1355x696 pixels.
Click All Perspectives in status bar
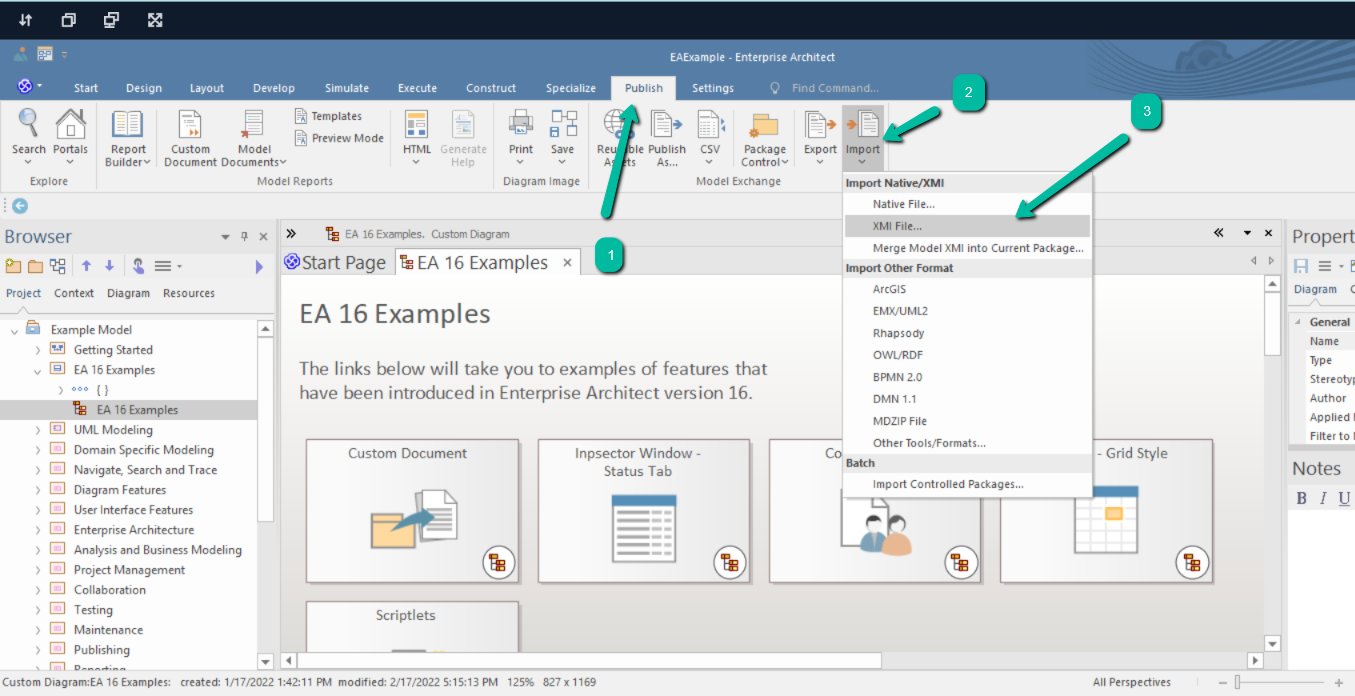(1131, 682)
